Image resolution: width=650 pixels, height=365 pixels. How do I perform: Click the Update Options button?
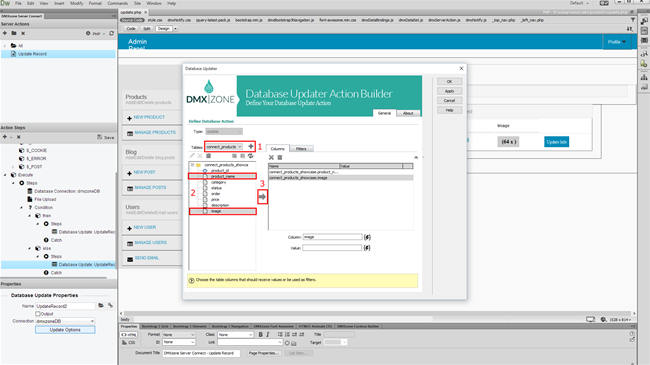click(x=65, y=330)
